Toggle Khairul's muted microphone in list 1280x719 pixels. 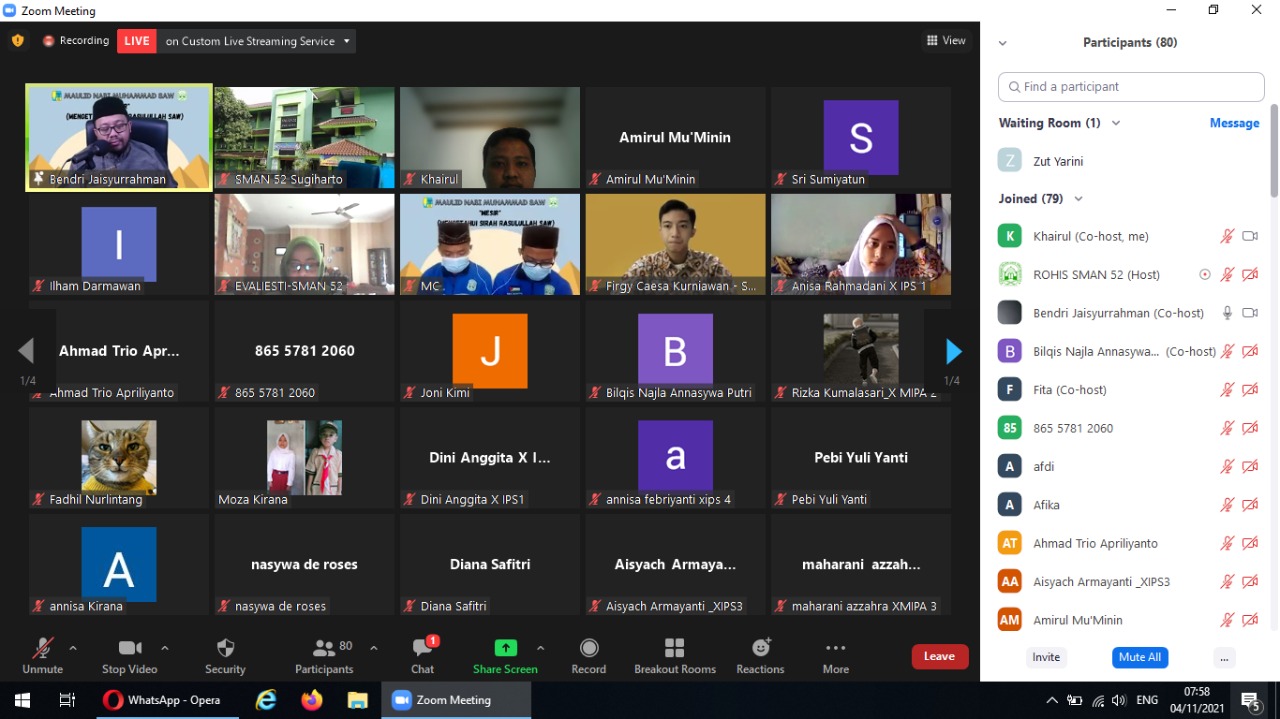click(x=1227, y=237)
